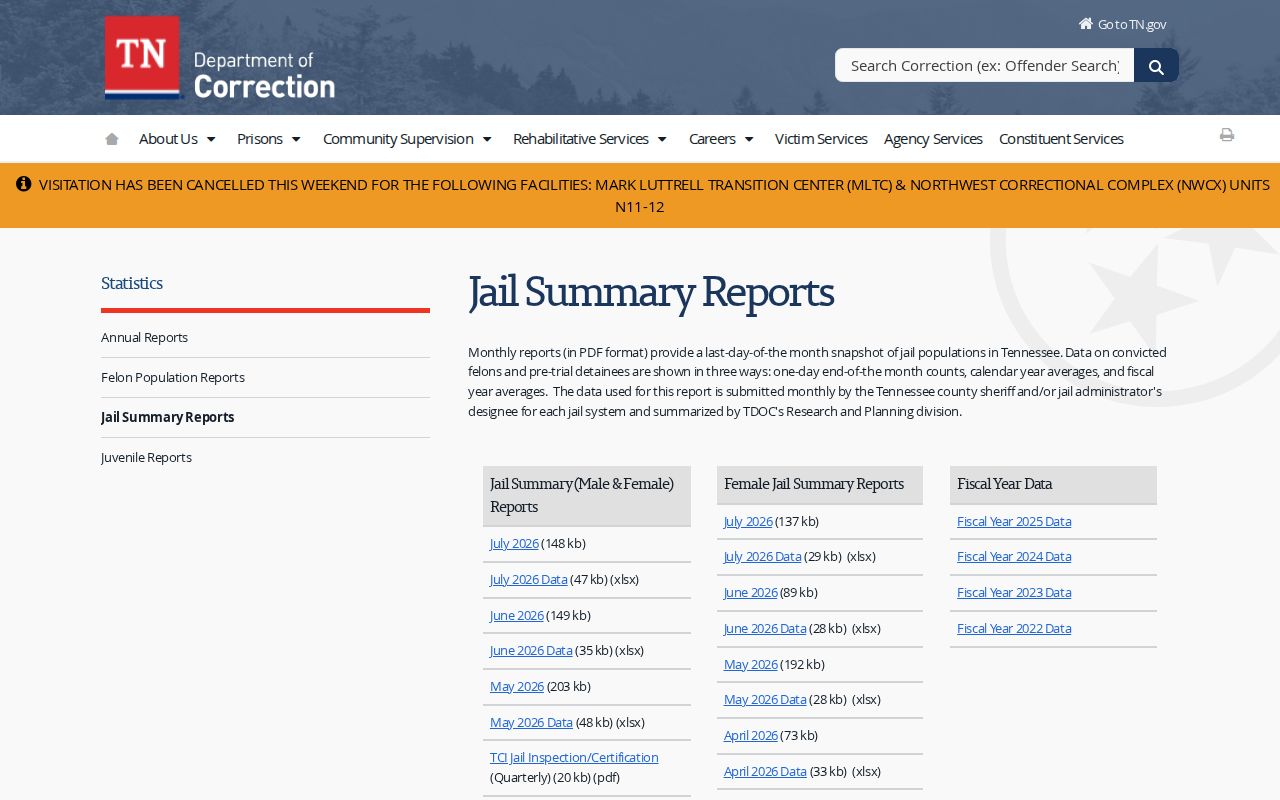Download female June 2026 Data (28 kb)
1280x800 pixels.
tap(765, 629)
